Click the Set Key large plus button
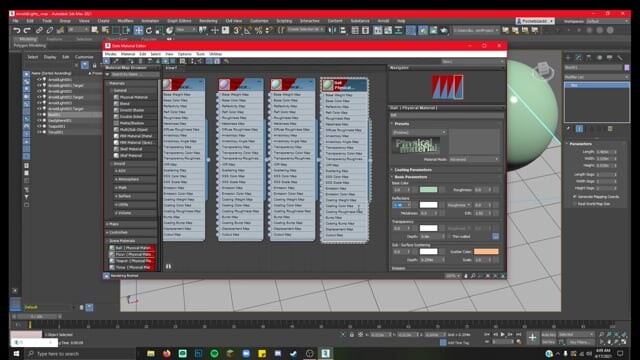The height and width of the screenshot is (360, 640). (532, 338)
